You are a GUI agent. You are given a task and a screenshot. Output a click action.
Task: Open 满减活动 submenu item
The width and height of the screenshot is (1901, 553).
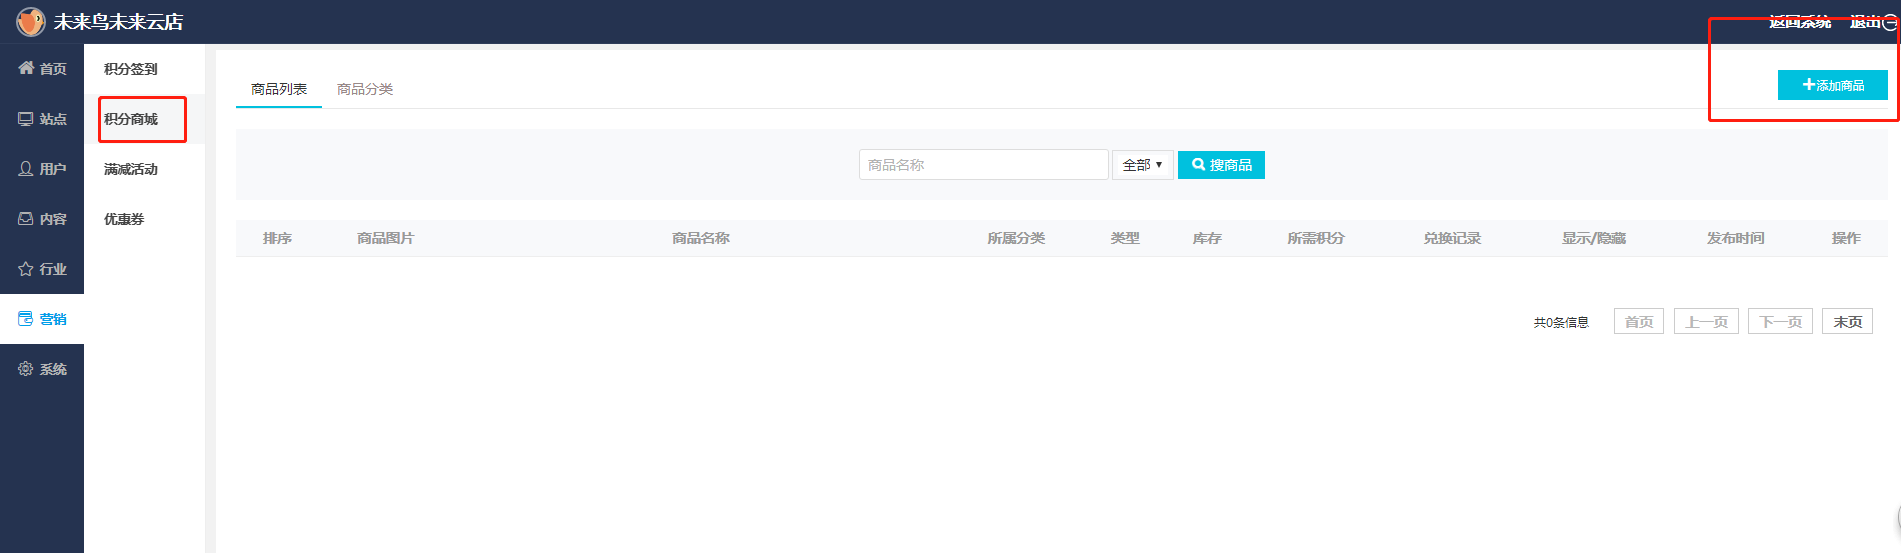click(x=131, y=169)
